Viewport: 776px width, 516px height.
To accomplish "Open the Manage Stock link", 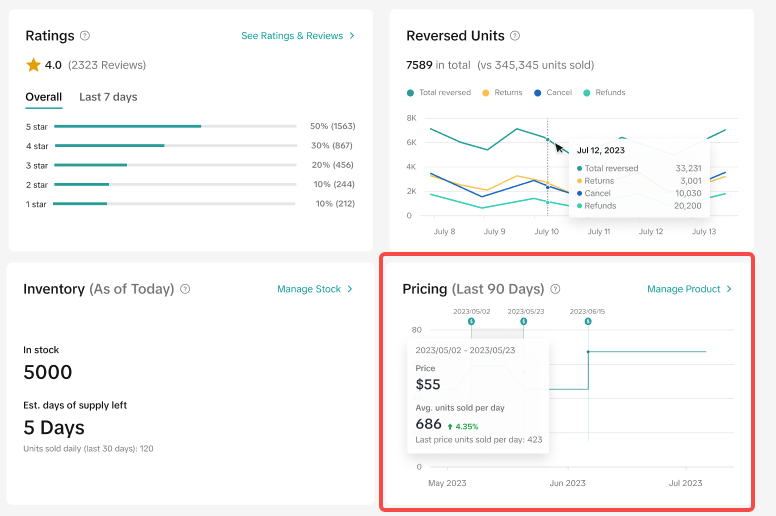I will 315,289.
